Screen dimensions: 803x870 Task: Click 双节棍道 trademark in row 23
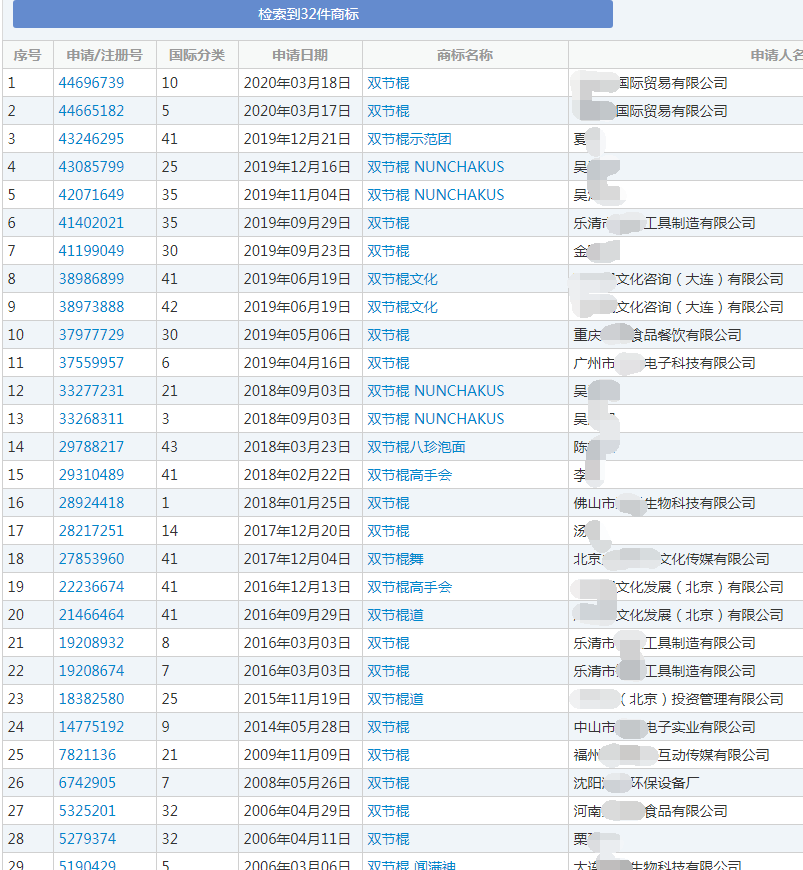tap(395, 699)
